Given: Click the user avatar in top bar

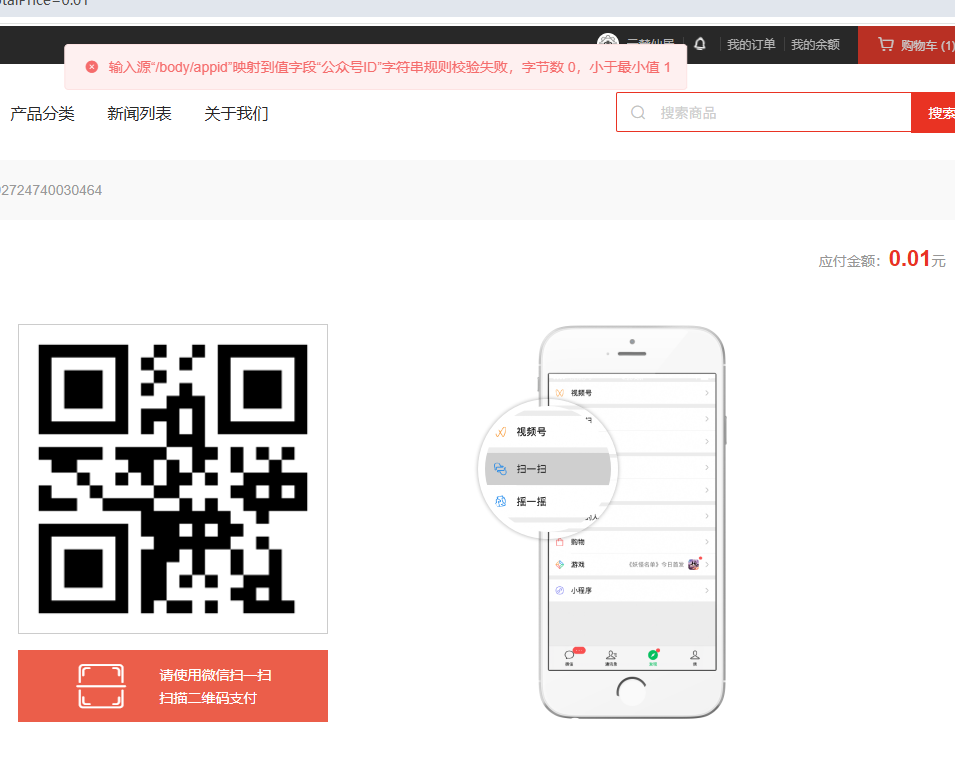Looking at the screenshot, I should click(x=607, y=39).
